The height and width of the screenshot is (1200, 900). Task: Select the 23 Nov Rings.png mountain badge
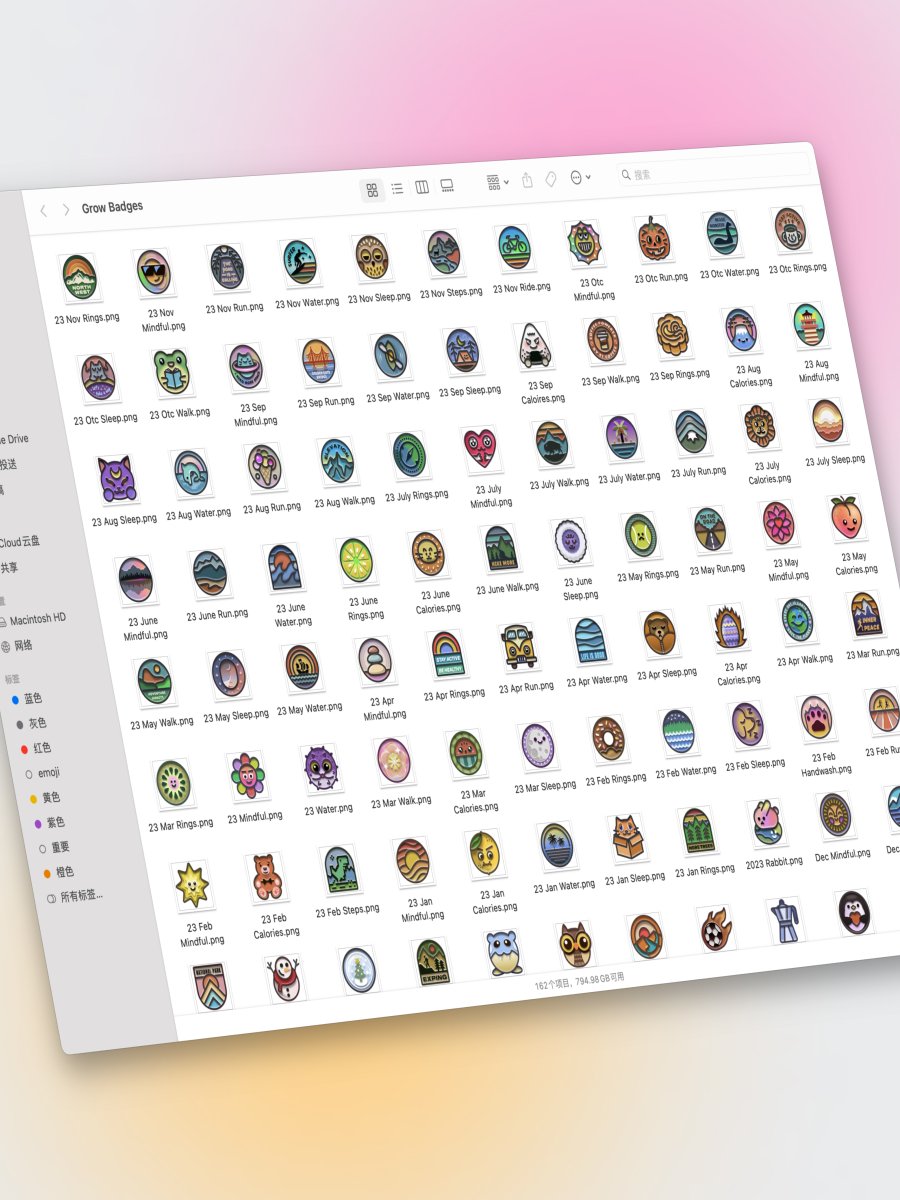(x=79, y=279)
